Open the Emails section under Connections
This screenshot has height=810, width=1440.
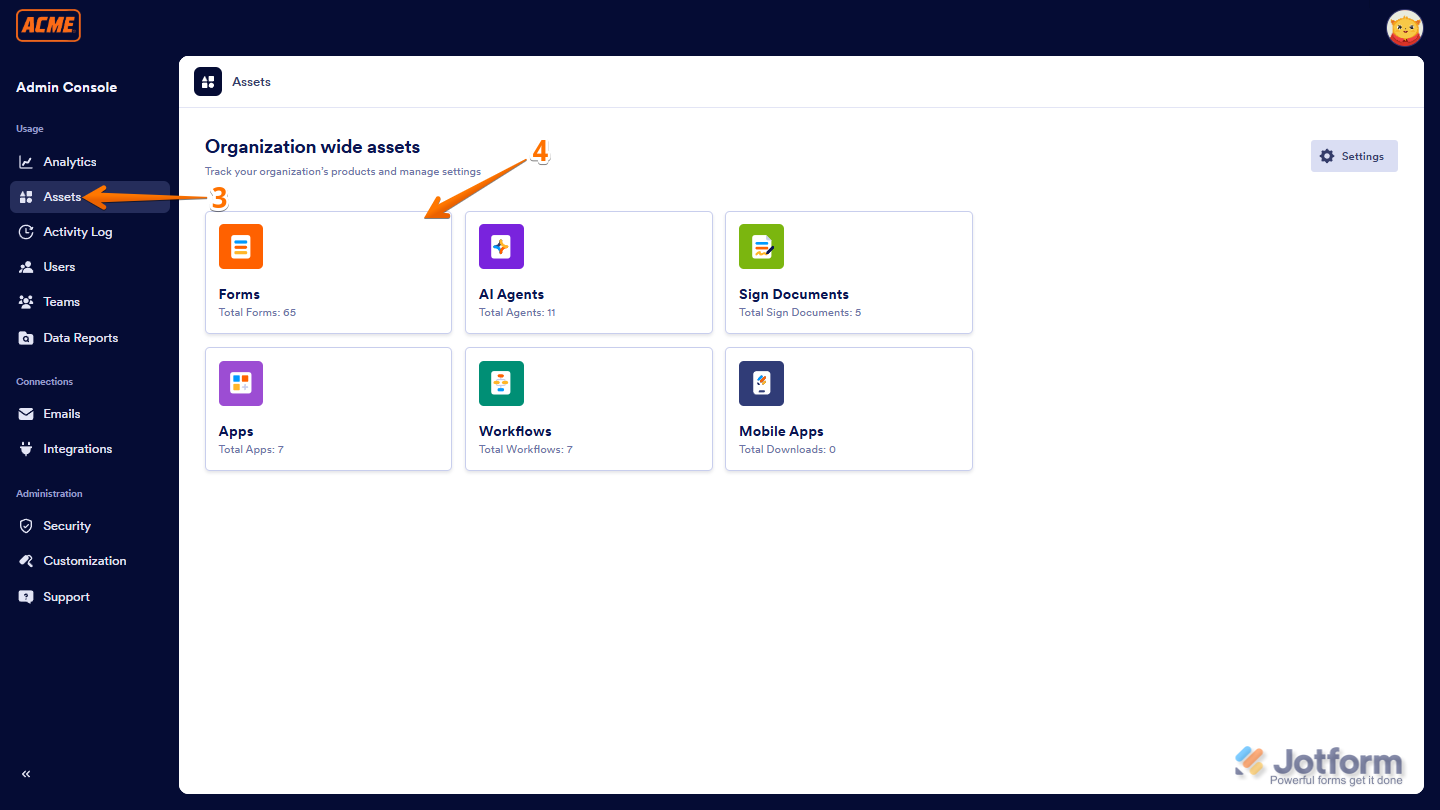[x=27, y=413]
